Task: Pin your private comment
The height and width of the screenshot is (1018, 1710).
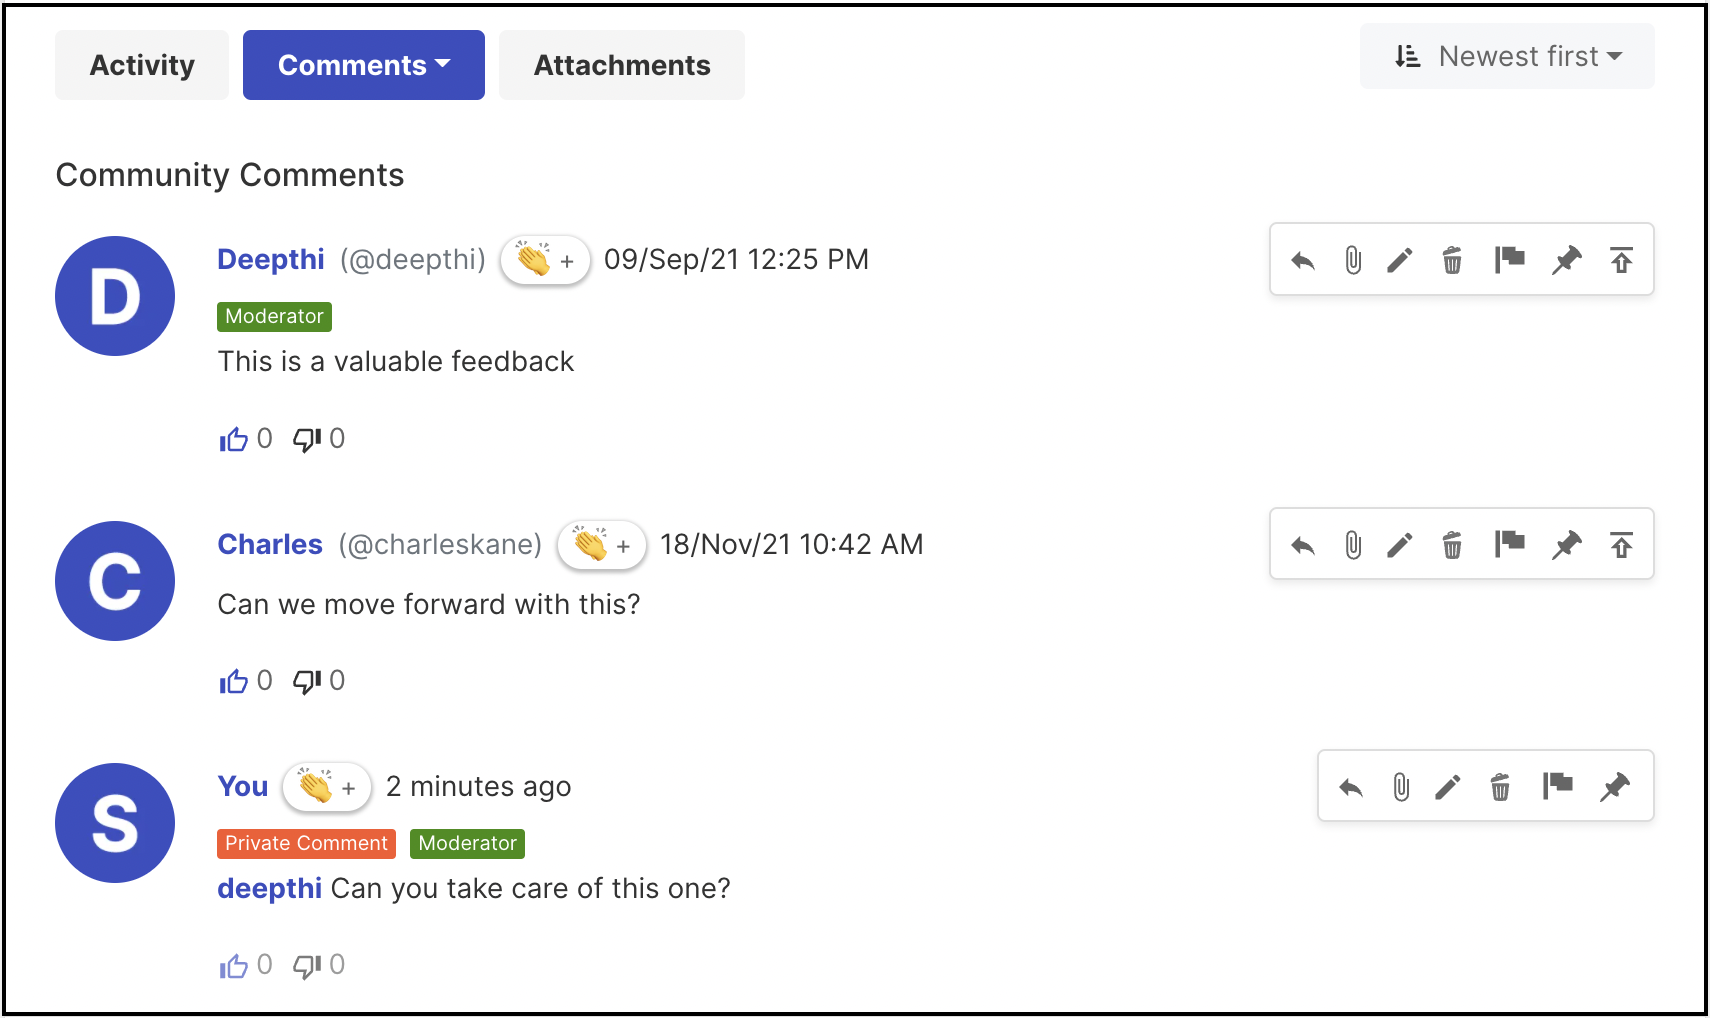Action: (1614, 788)
